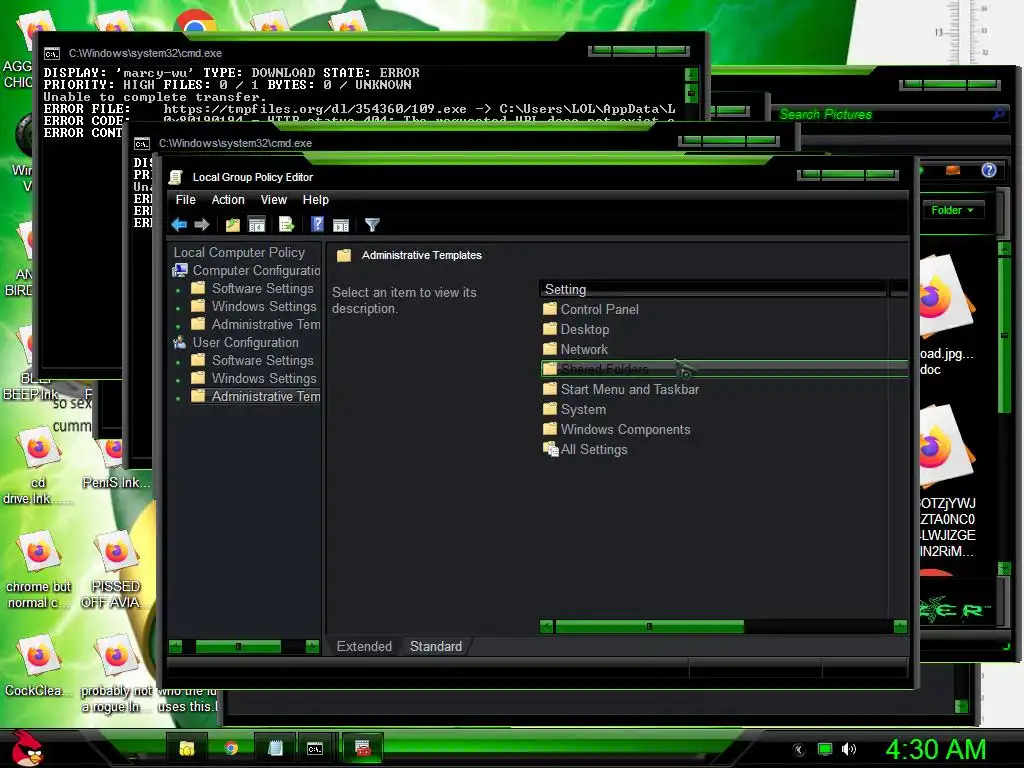Switch to the Standard tab

pos(436,647)
